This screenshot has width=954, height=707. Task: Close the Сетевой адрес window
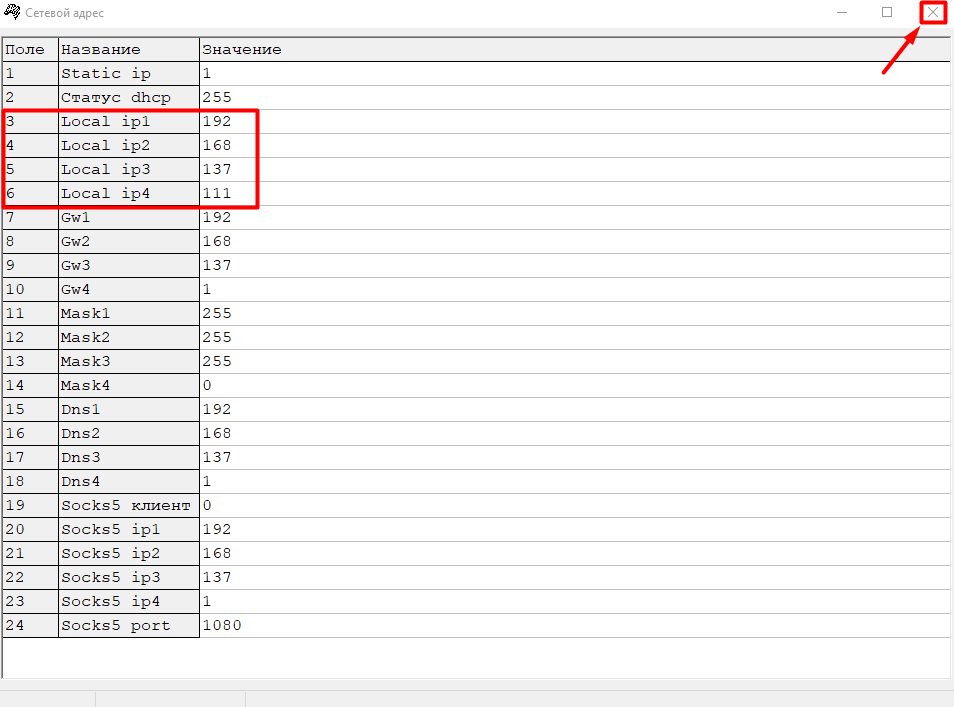pyautogui.click(x=933, y=12)
